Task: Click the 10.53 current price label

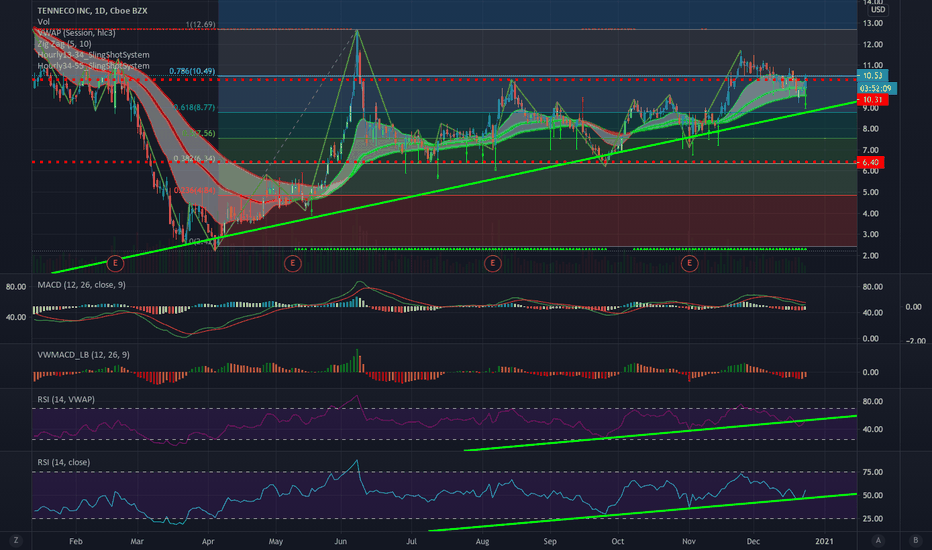Action: [872, 76]
